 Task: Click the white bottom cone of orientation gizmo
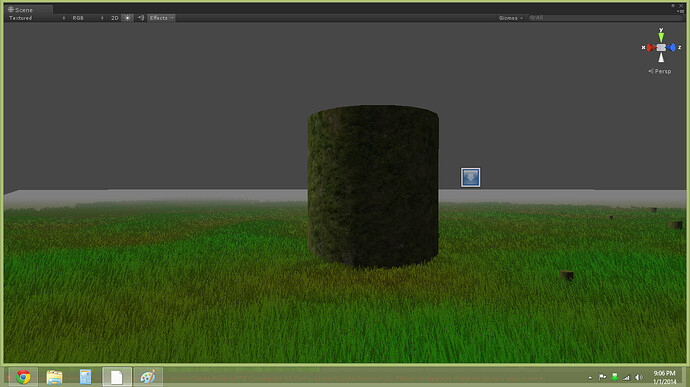[661, 57]
